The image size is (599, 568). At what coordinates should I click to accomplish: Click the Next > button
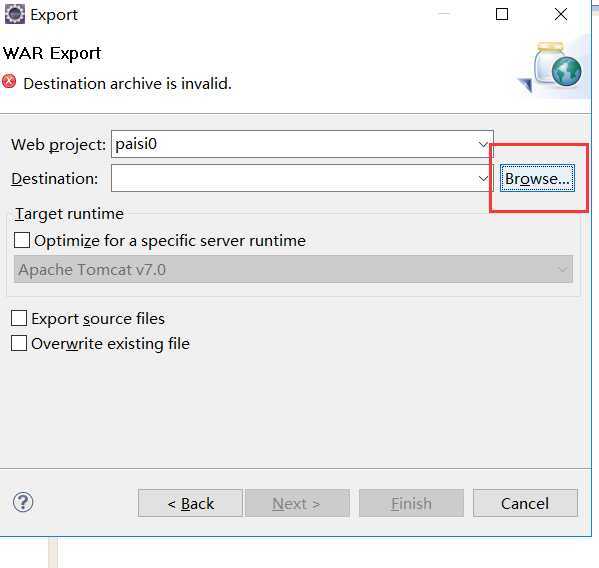pos(297,503)
